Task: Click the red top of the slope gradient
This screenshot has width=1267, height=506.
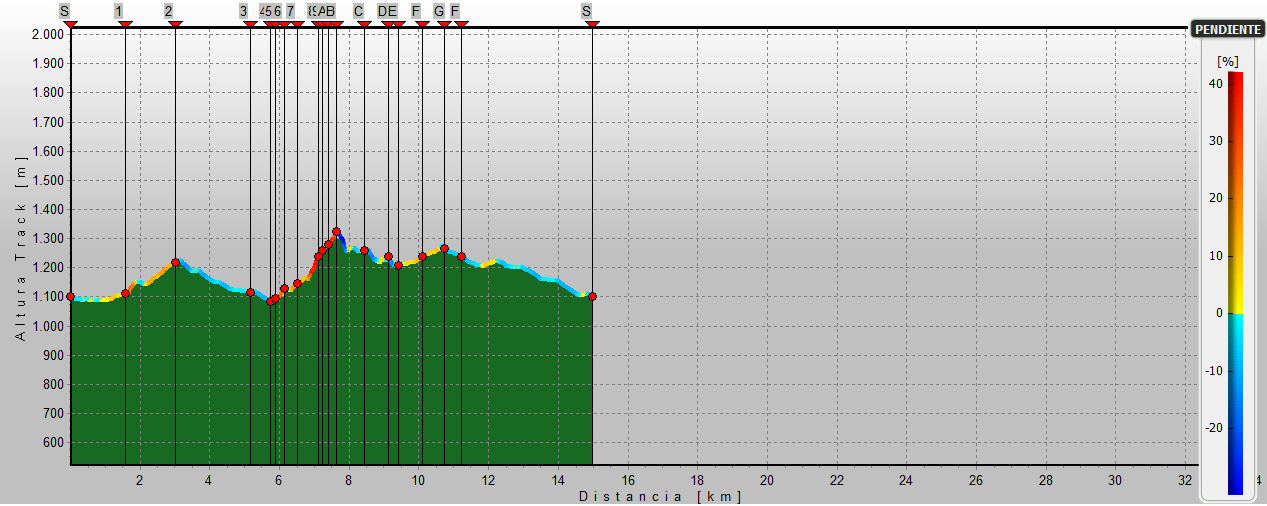Action: coord(1235,78)
